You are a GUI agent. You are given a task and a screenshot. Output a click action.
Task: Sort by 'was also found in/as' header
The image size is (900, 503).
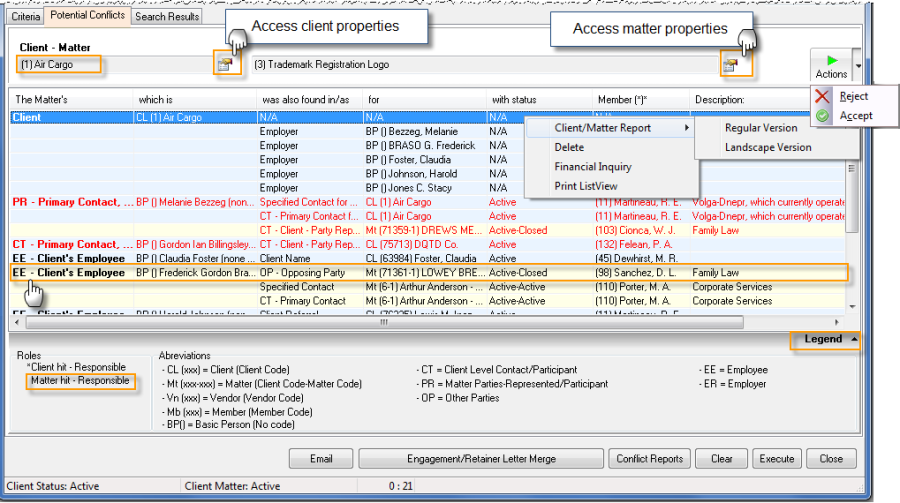pos(309,100)
